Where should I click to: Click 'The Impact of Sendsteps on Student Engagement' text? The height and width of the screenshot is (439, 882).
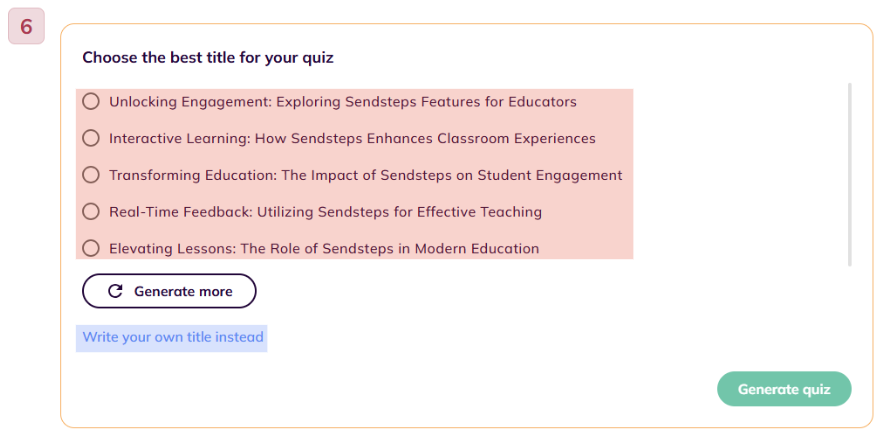[452, 175]
